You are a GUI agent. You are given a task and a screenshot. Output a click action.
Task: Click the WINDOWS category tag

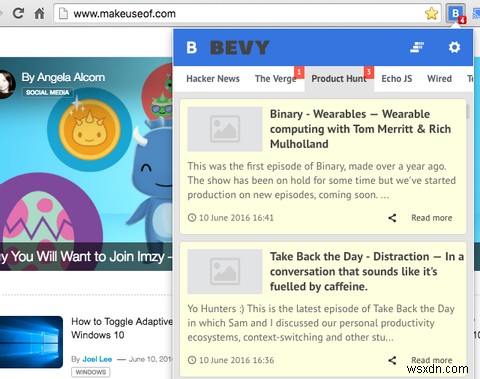click(90, 372)
